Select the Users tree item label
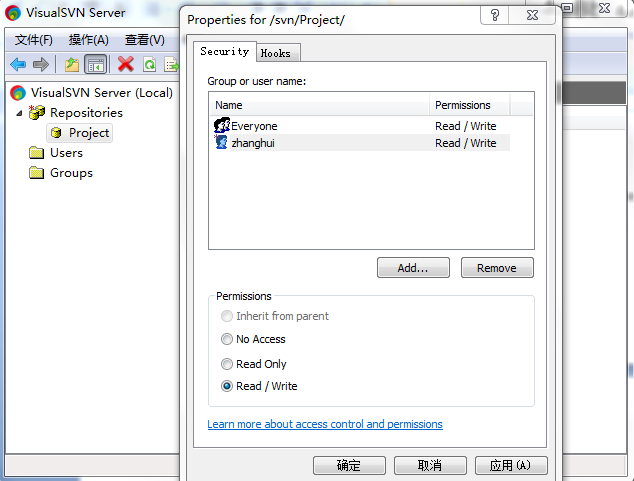Screen dimensions: 634x481 click(x=66, y=153)
